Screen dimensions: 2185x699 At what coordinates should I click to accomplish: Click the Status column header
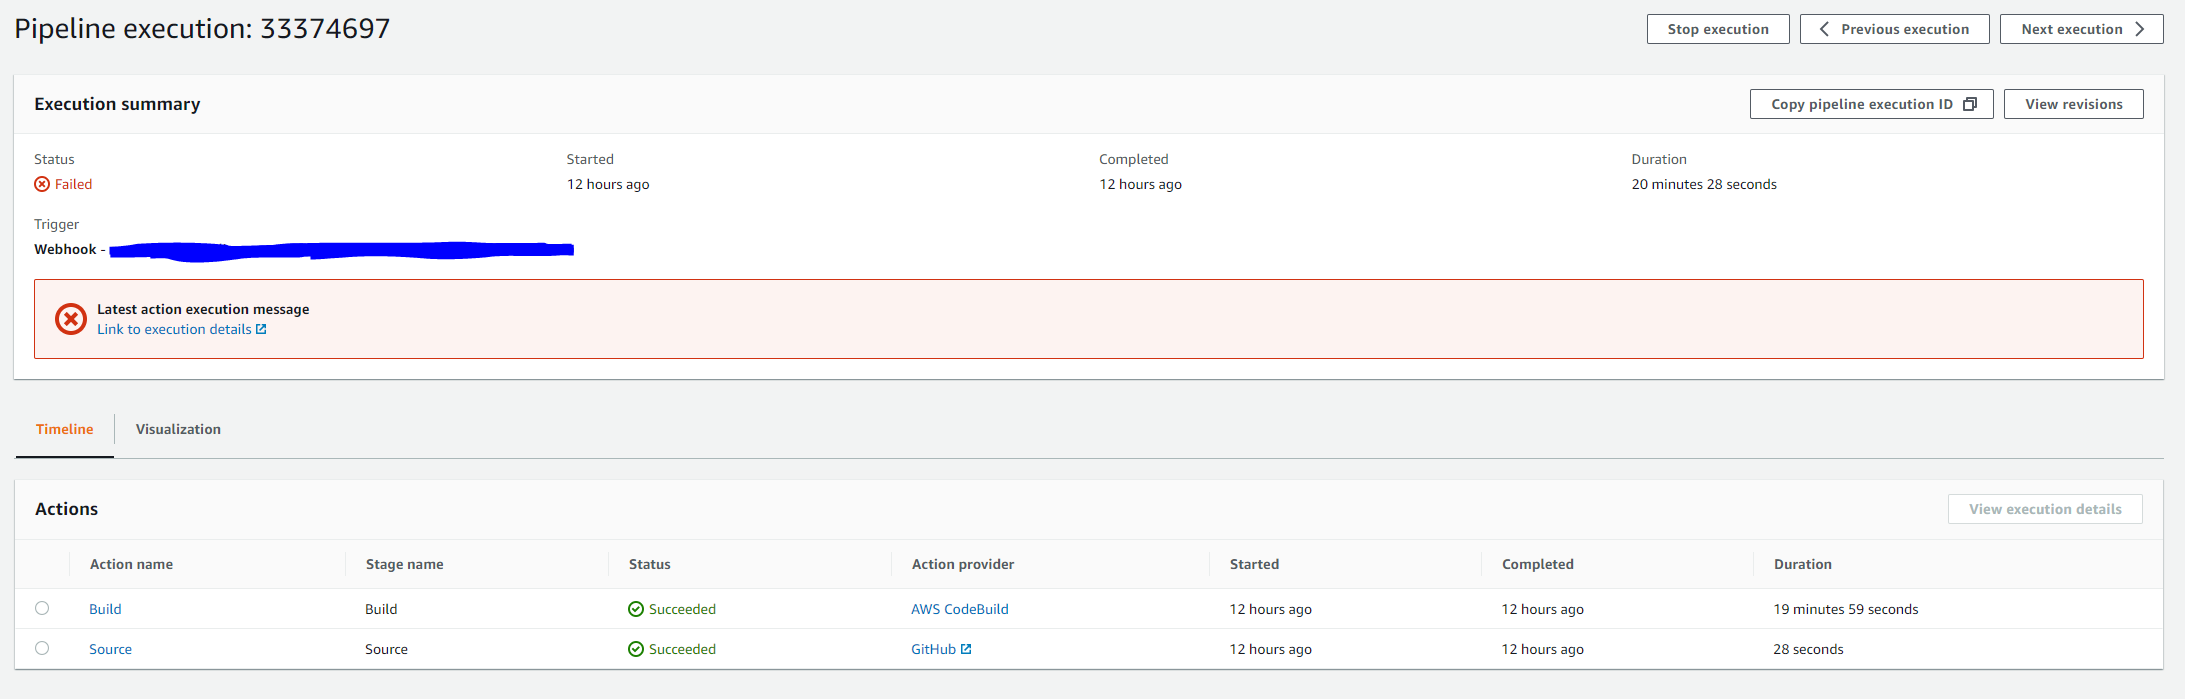tap(650, 564)
